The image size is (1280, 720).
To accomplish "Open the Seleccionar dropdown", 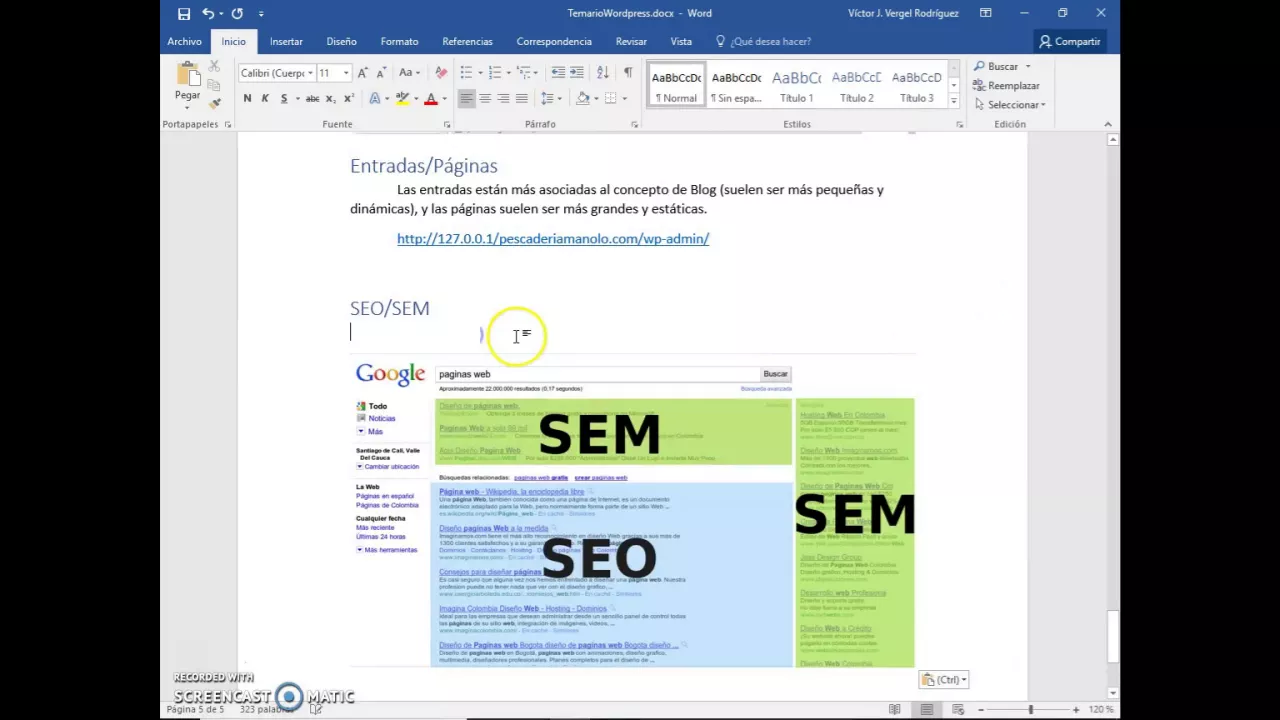I will (1010, 105).
